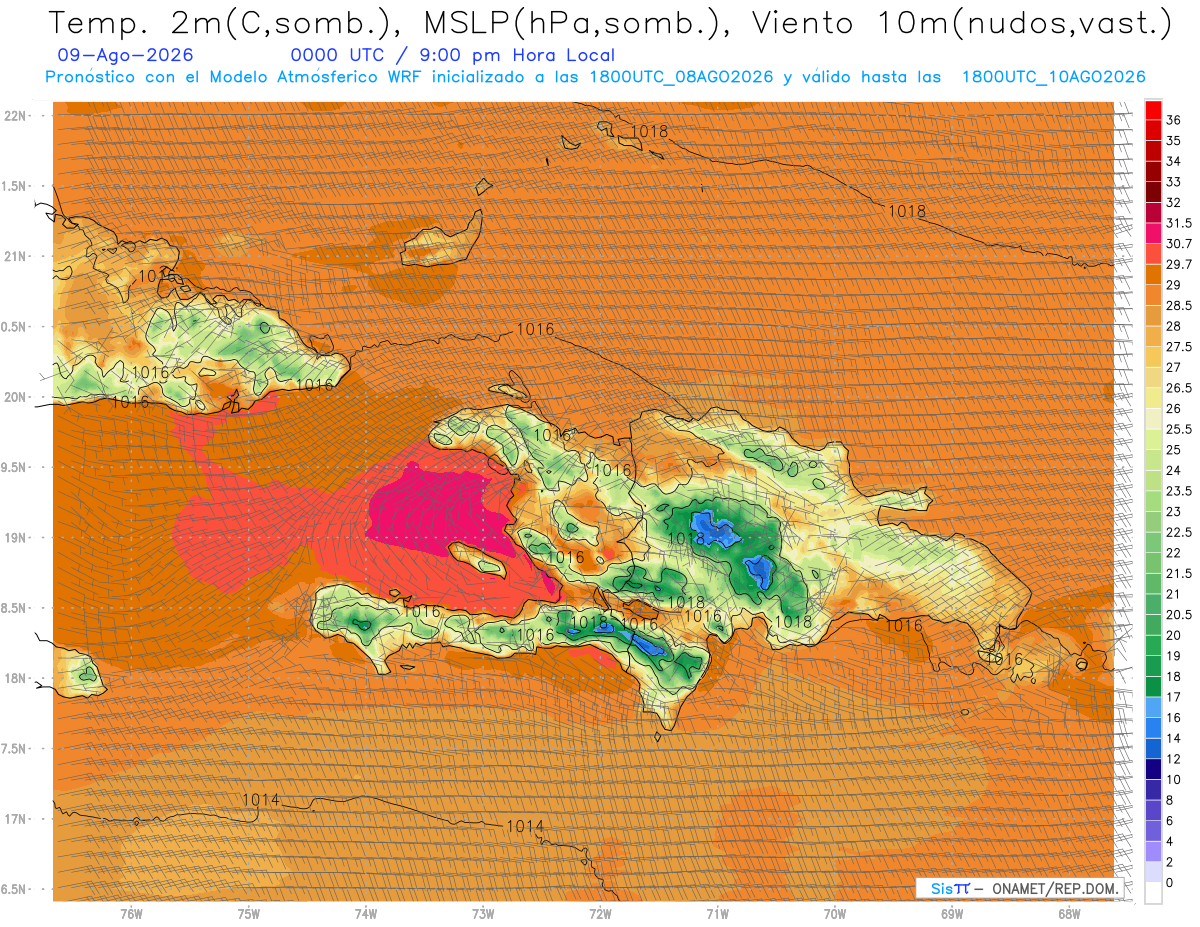Viewport: 1200px width, 927px height.
Task: Click the '71W' longitude axis label
Action: tap(717, 914)
